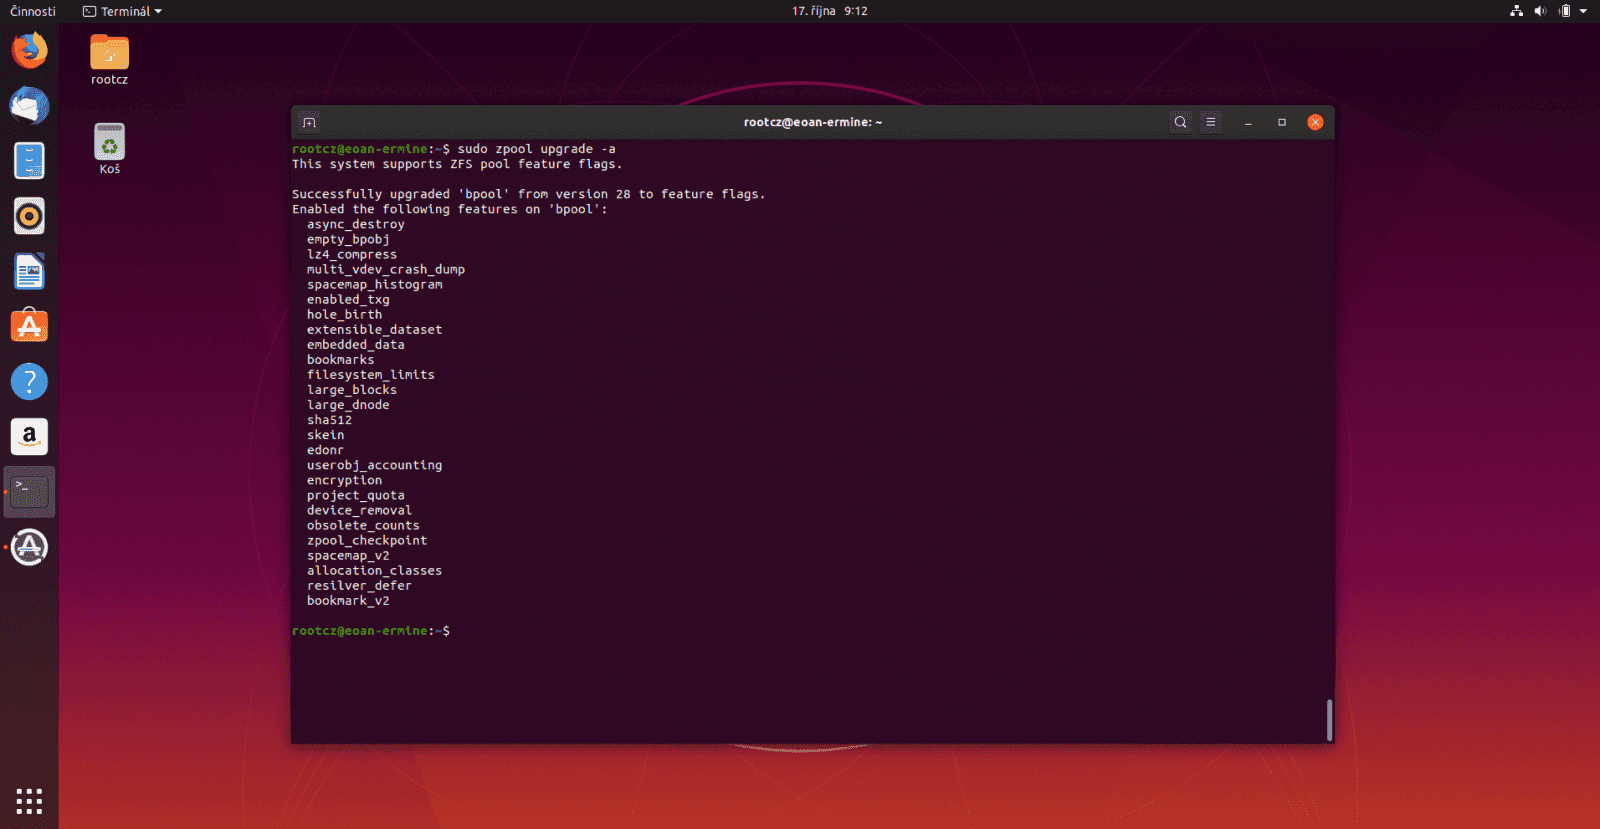Open the Terminál app menu
The image size is (1600, 829).
tap(122, 11)
